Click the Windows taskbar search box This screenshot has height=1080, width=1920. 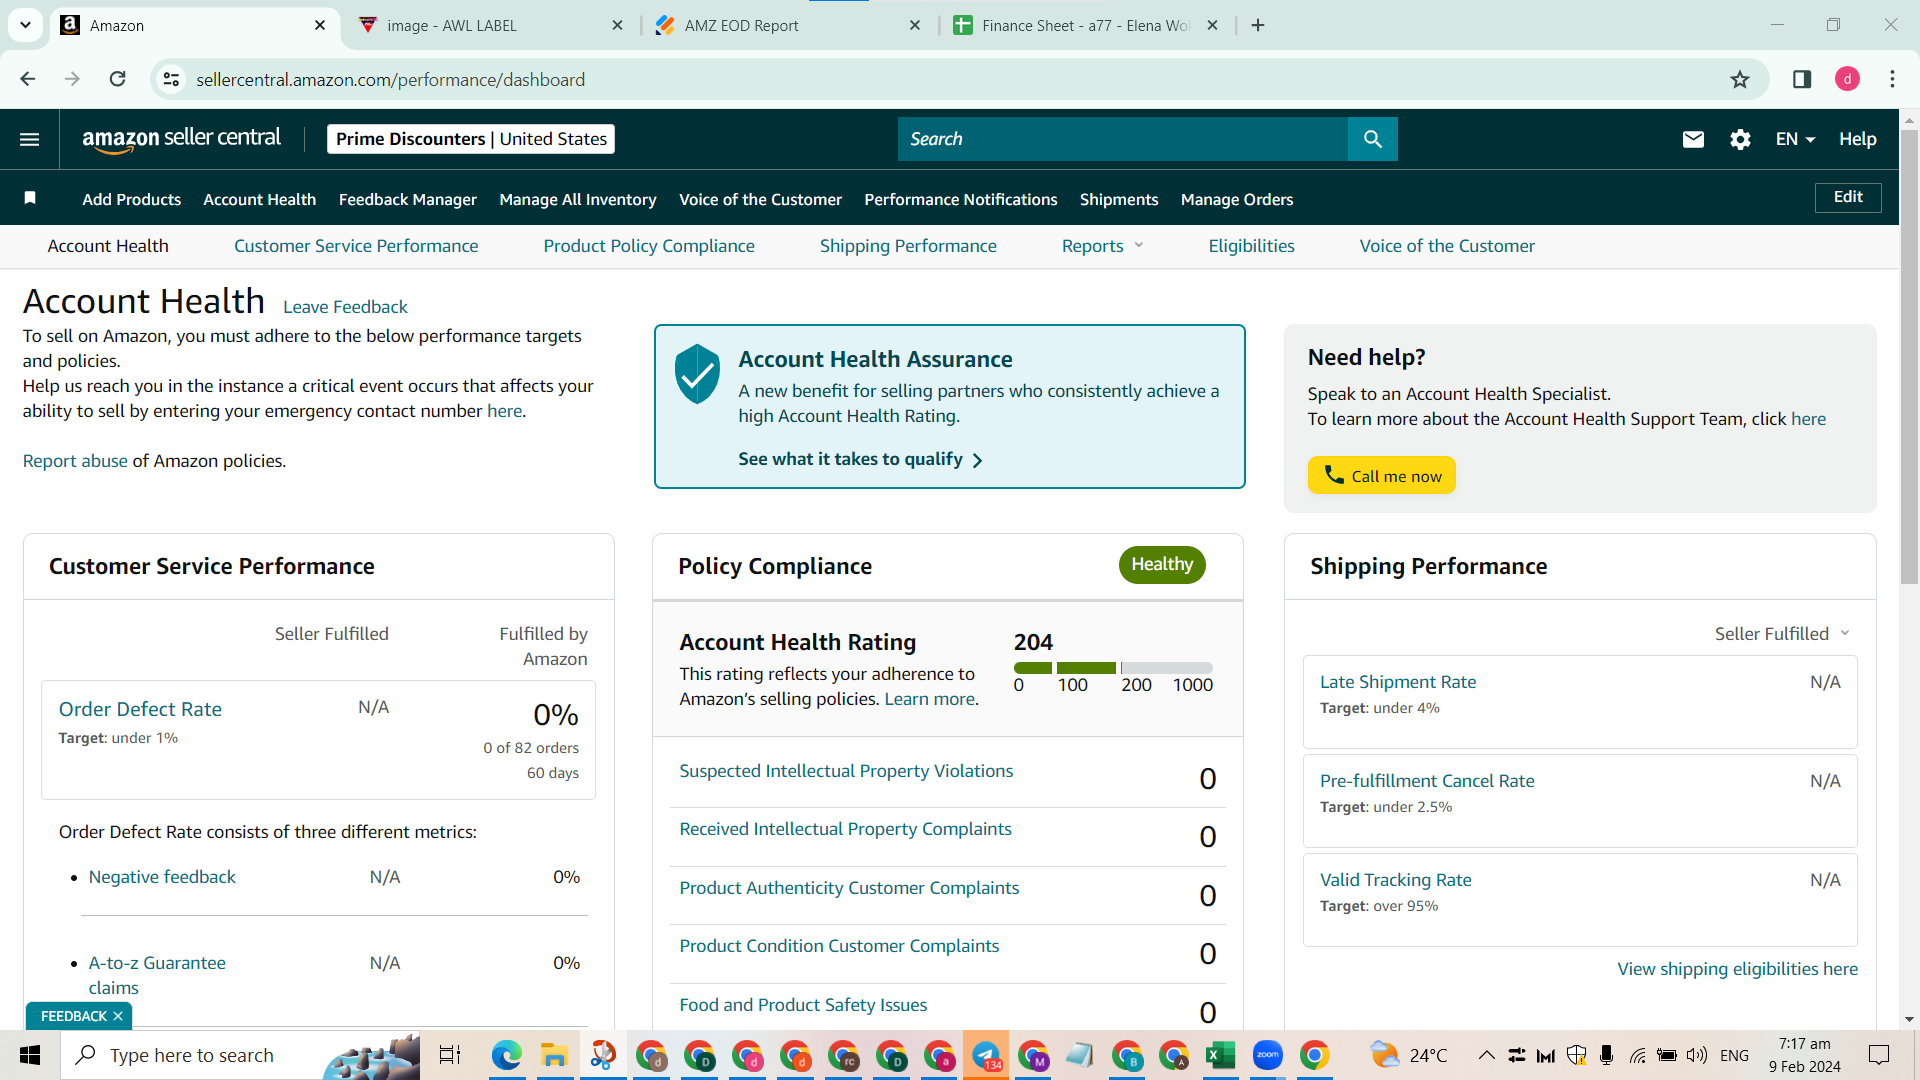click(240, 1055)
